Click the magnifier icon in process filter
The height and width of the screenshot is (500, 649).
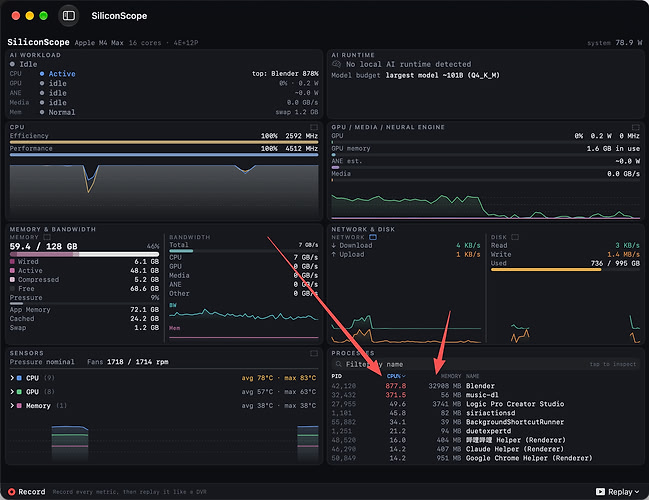click(339, 364)
